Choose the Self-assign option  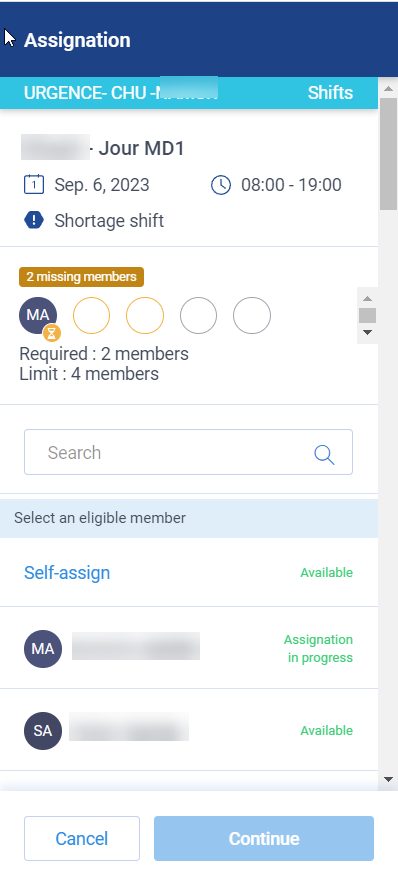[189, 572]
